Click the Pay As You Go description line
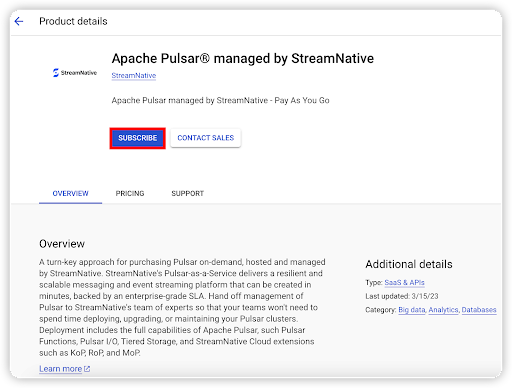The width and height of the screenshot is (512, 388). (220, 100)
